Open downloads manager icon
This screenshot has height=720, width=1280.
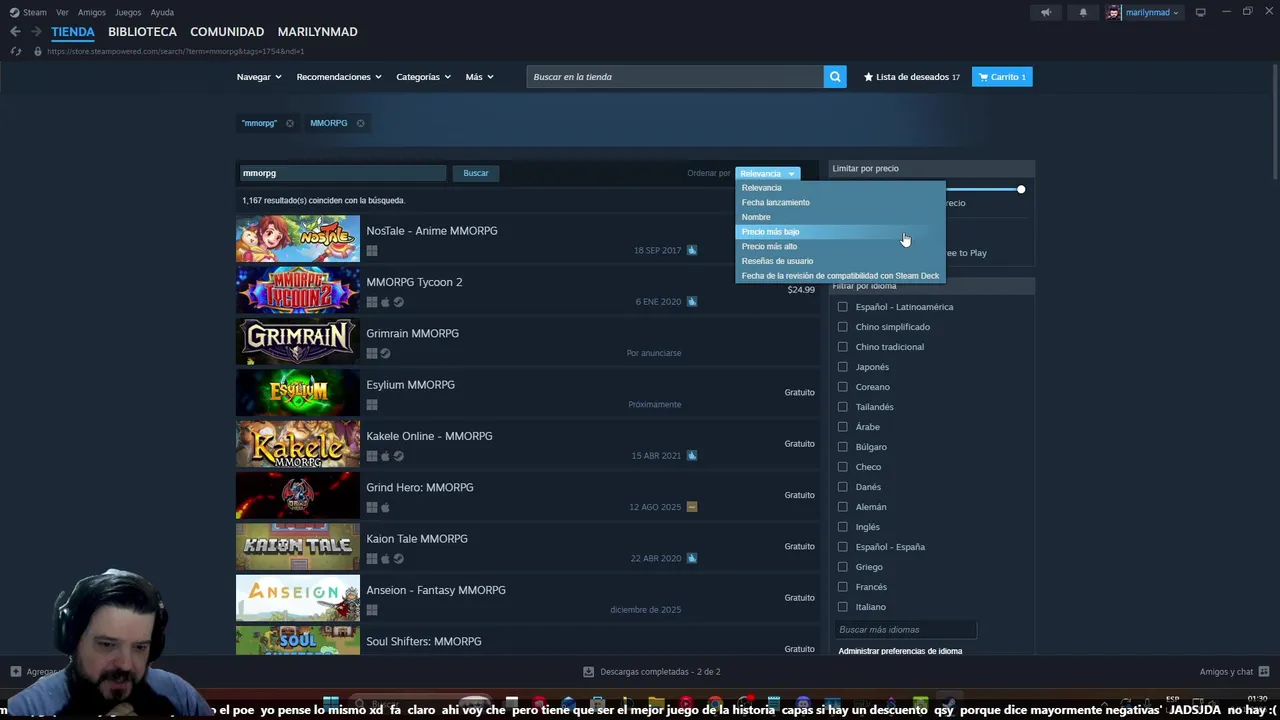(589, 672)
